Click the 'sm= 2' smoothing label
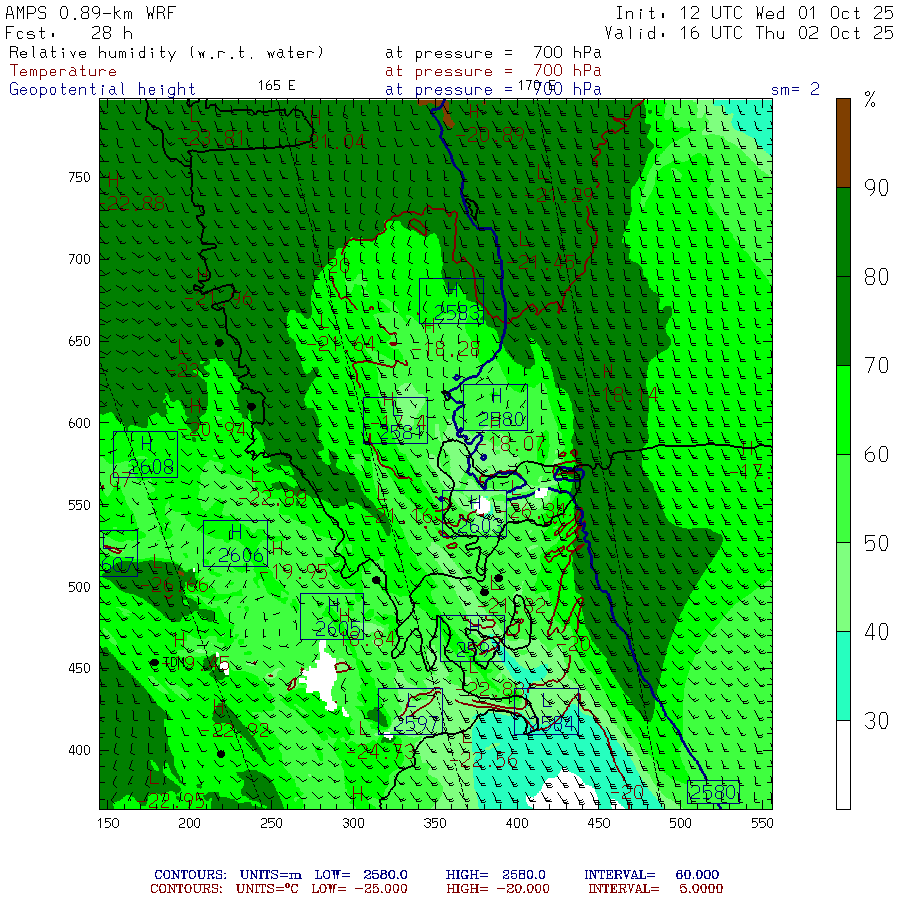 pos(795,89)
